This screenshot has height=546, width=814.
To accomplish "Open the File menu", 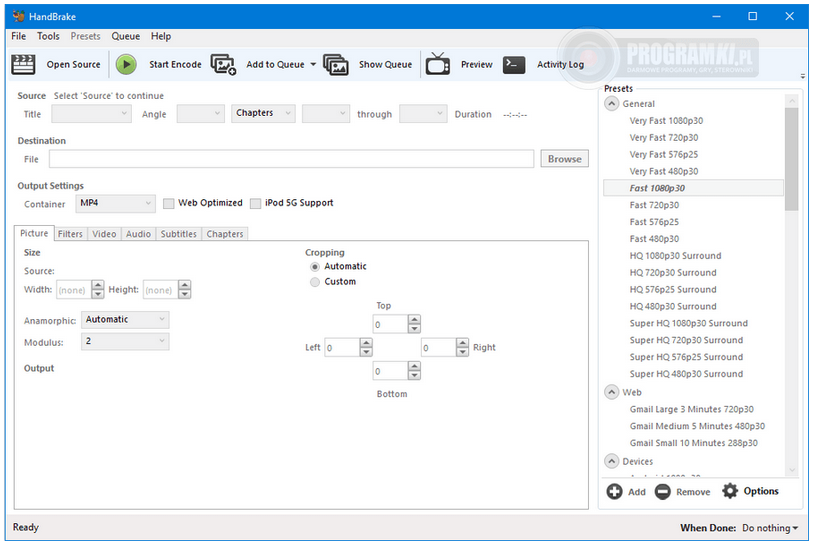I will tap(19, 36).
